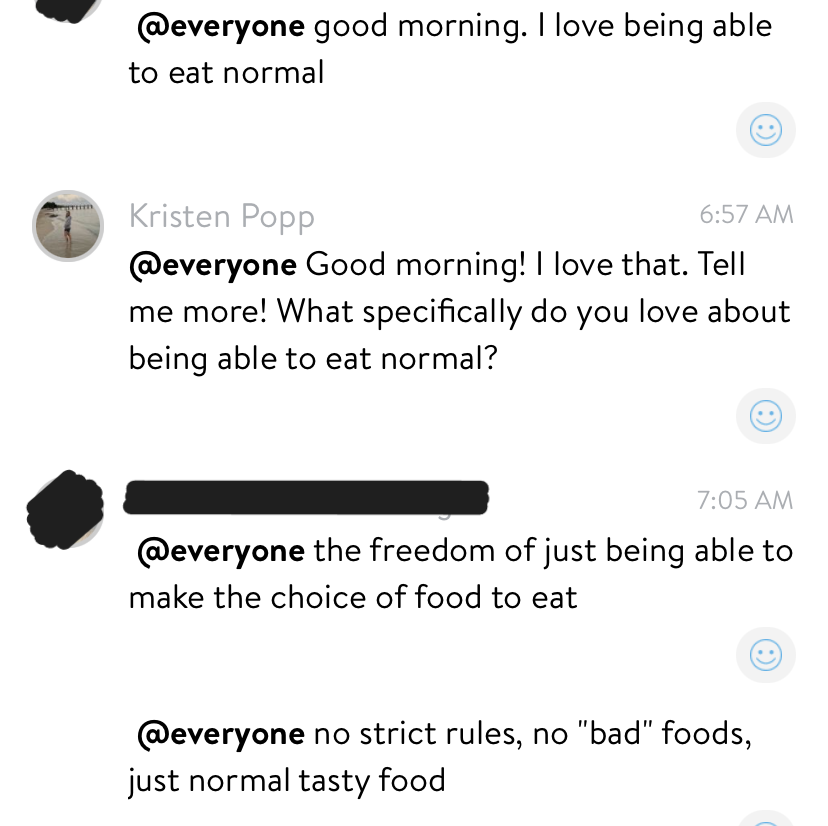
Task: Tap "make the choice of food to eat" text
Action: [x=353, y=597]
